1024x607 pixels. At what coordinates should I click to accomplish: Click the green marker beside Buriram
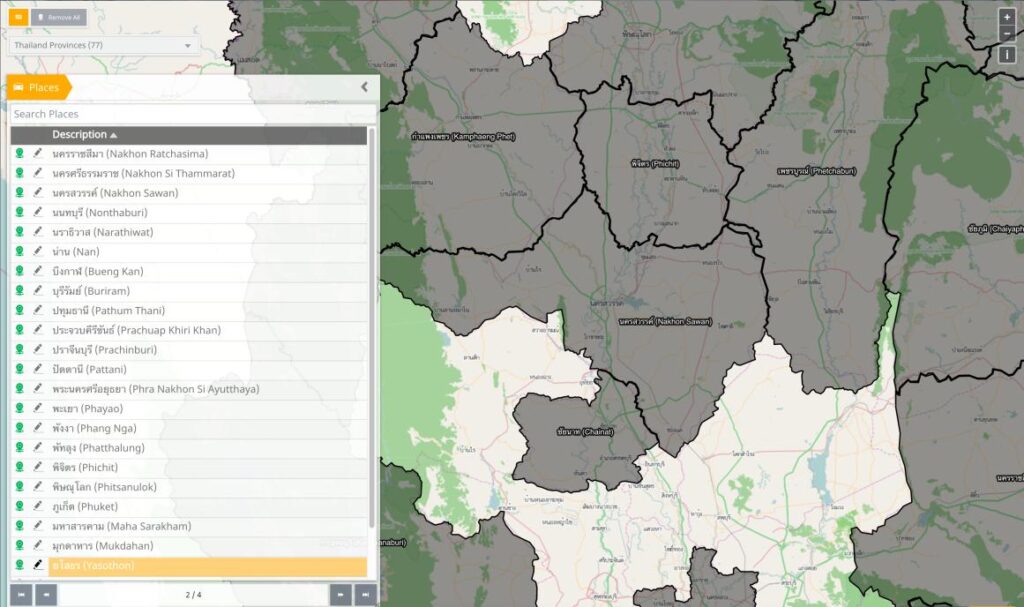[x=20, y=291]
